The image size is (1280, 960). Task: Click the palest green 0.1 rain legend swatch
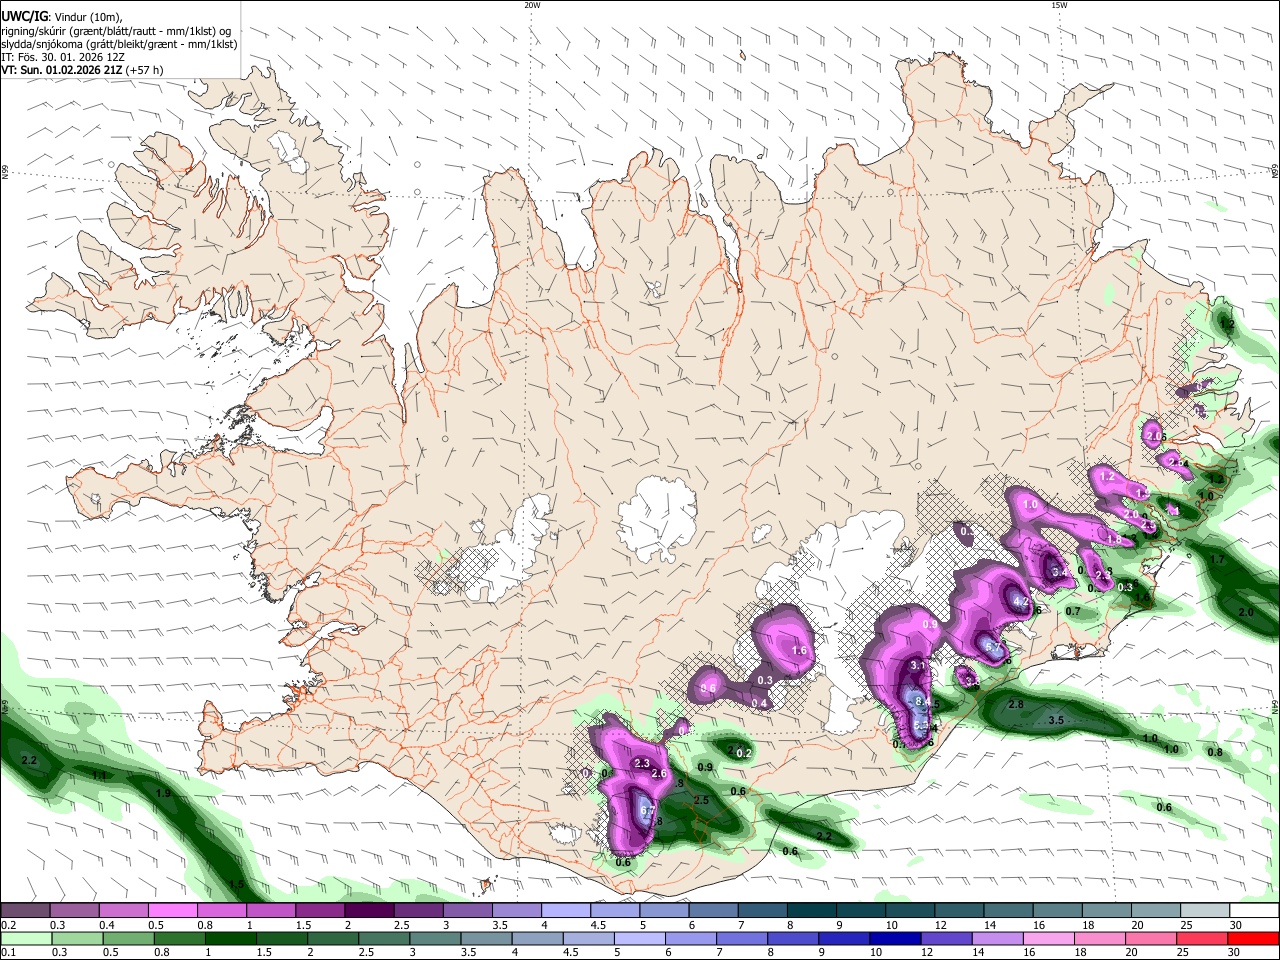coord(26,939)
